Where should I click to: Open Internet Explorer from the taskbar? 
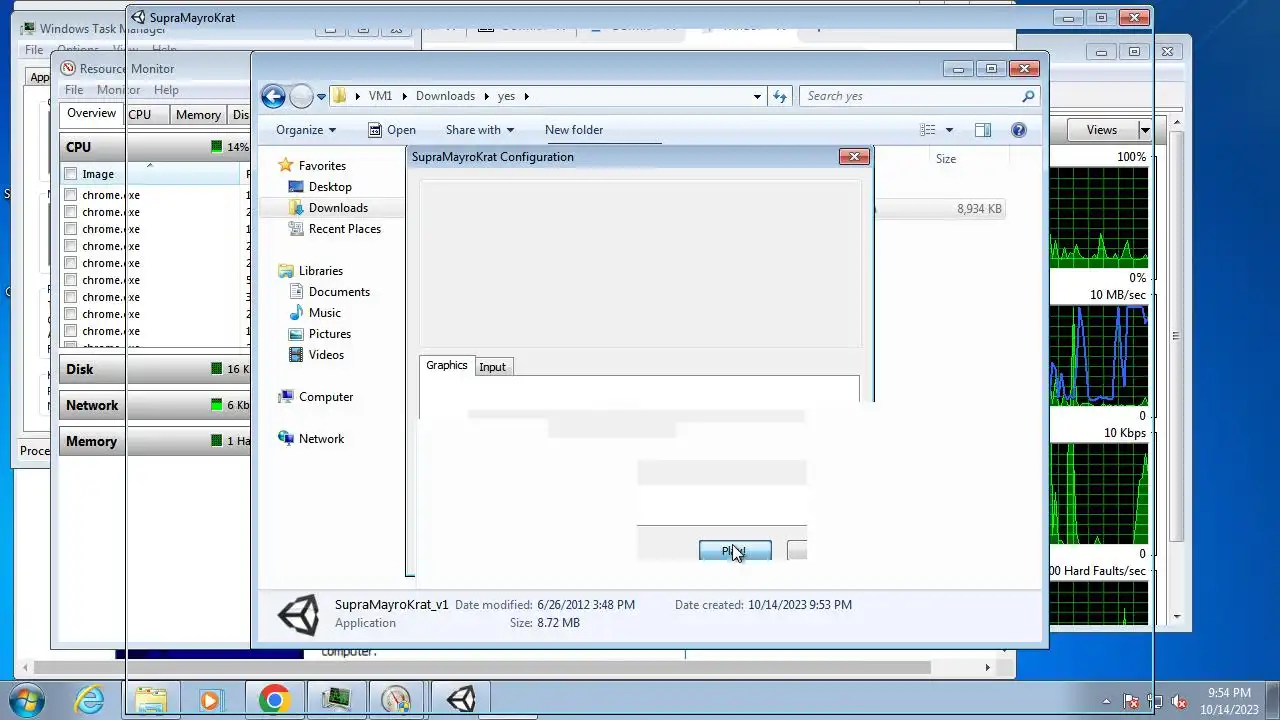point(90,699)
